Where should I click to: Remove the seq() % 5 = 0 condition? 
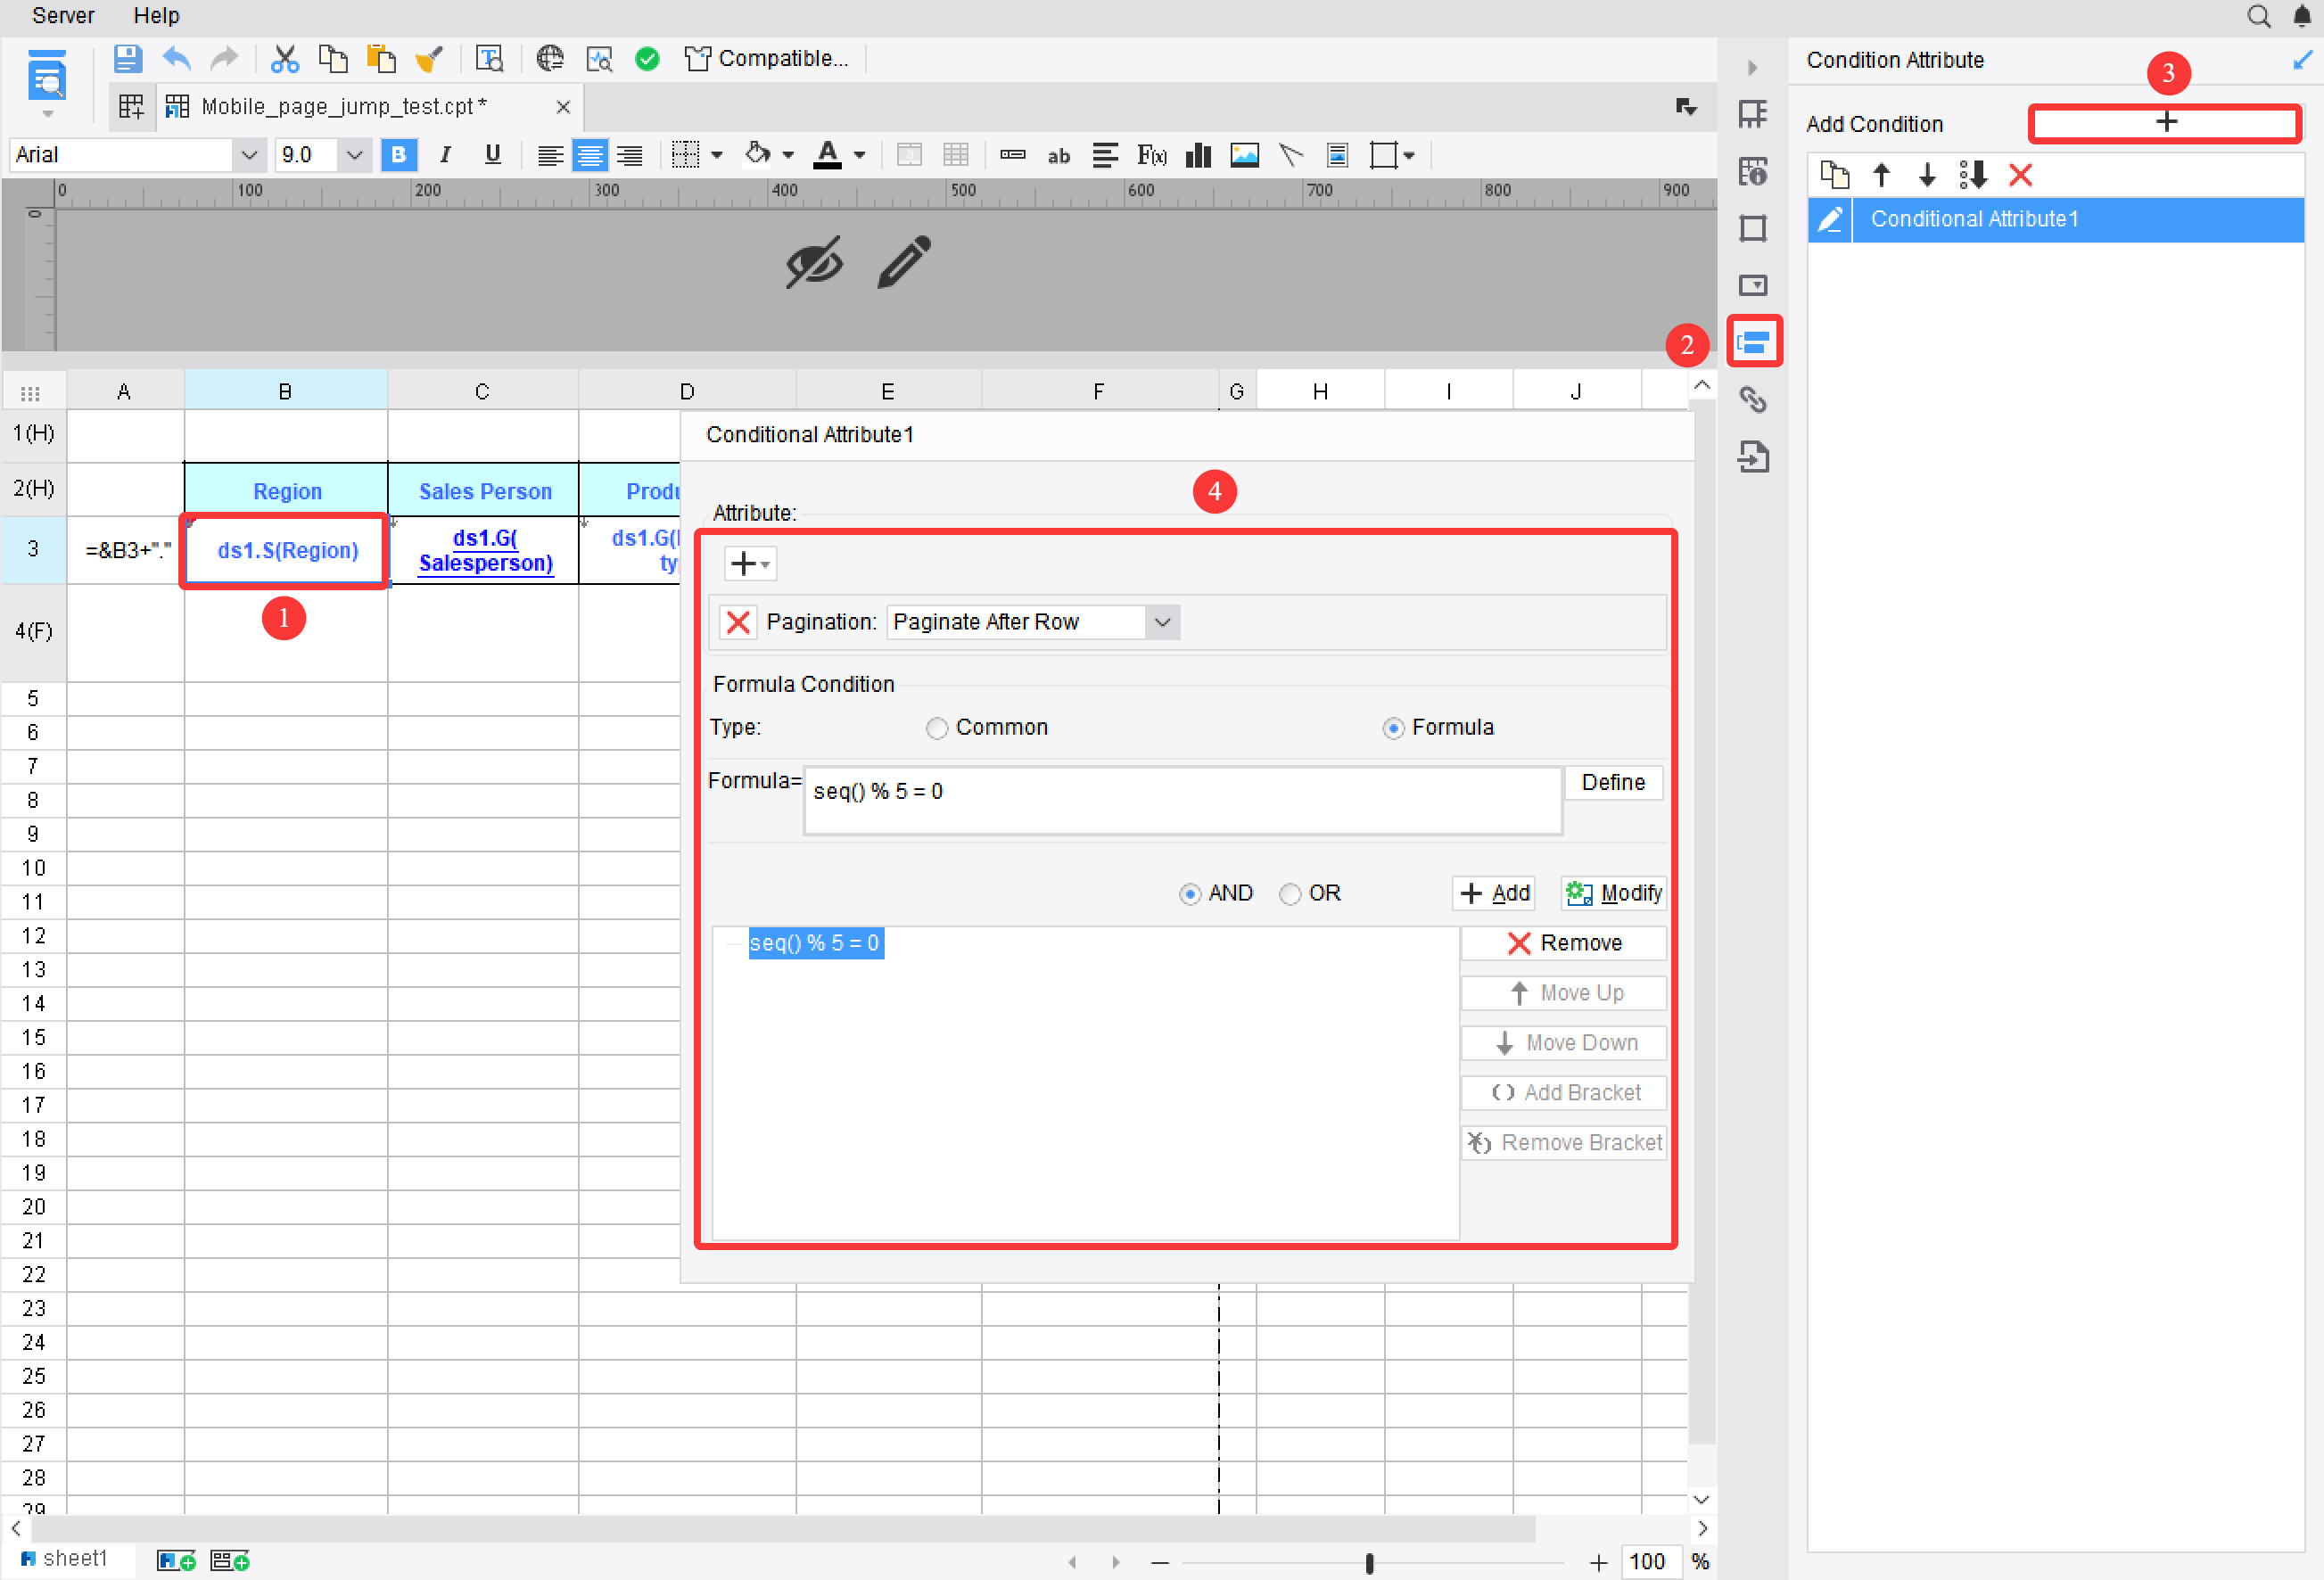(1562, 942)
